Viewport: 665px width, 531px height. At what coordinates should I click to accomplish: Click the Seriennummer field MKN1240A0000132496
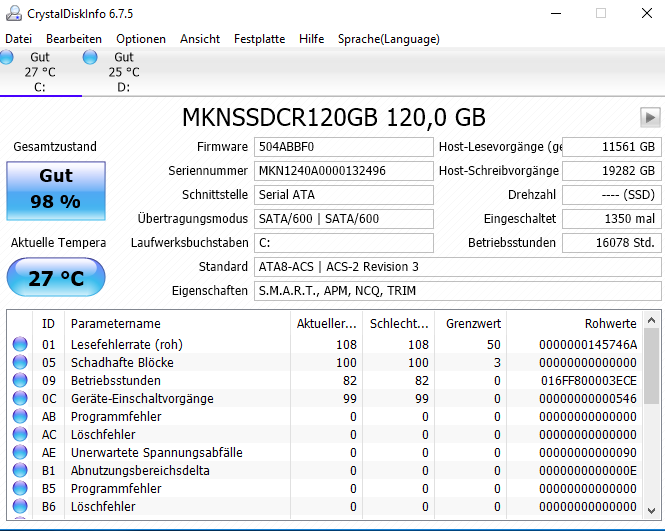click(344, 170)
